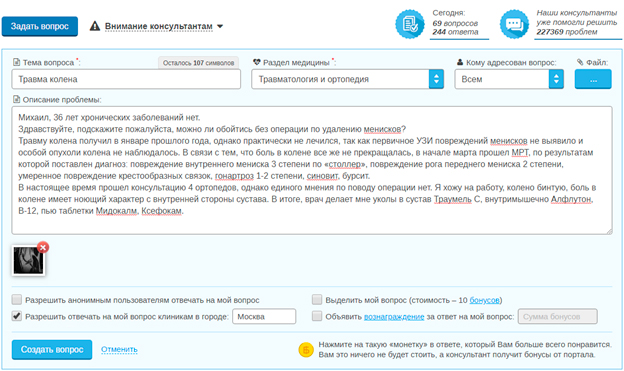The image size is (624, 371).
Task: Open the attached MRI image thumbnail
Action: click(28, 261)
